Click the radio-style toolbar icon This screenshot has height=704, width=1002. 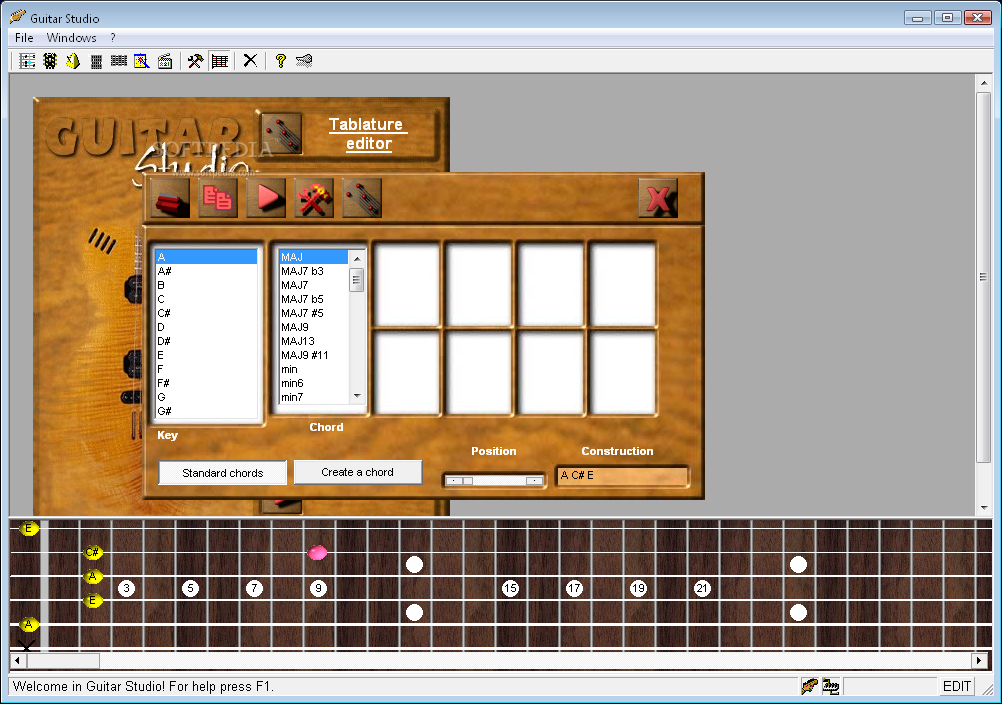pyautogui.click(x=165, y=61)
